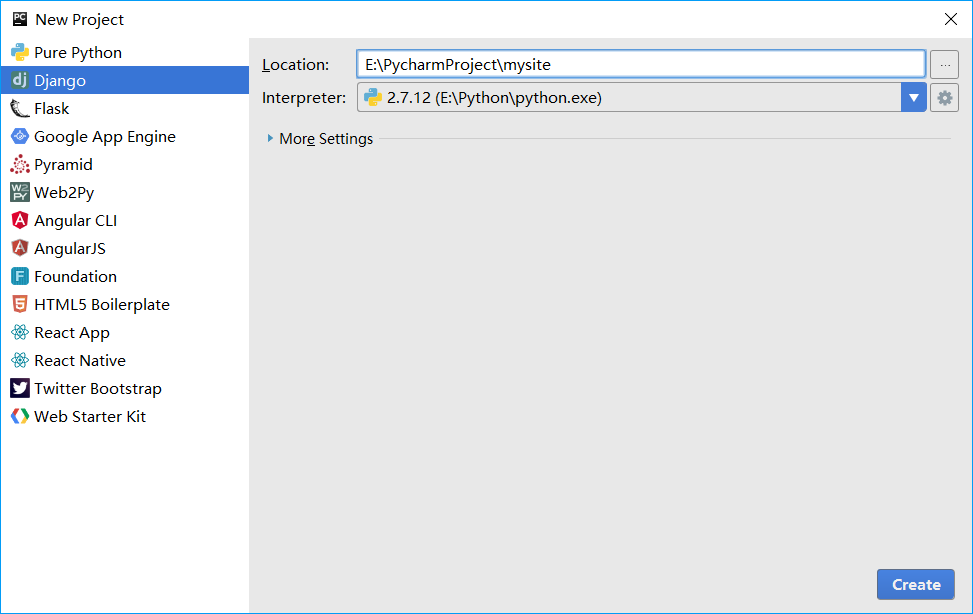Select the 2.7.12 interpreter combo box
973x614 pixels.
coord(642,97)
